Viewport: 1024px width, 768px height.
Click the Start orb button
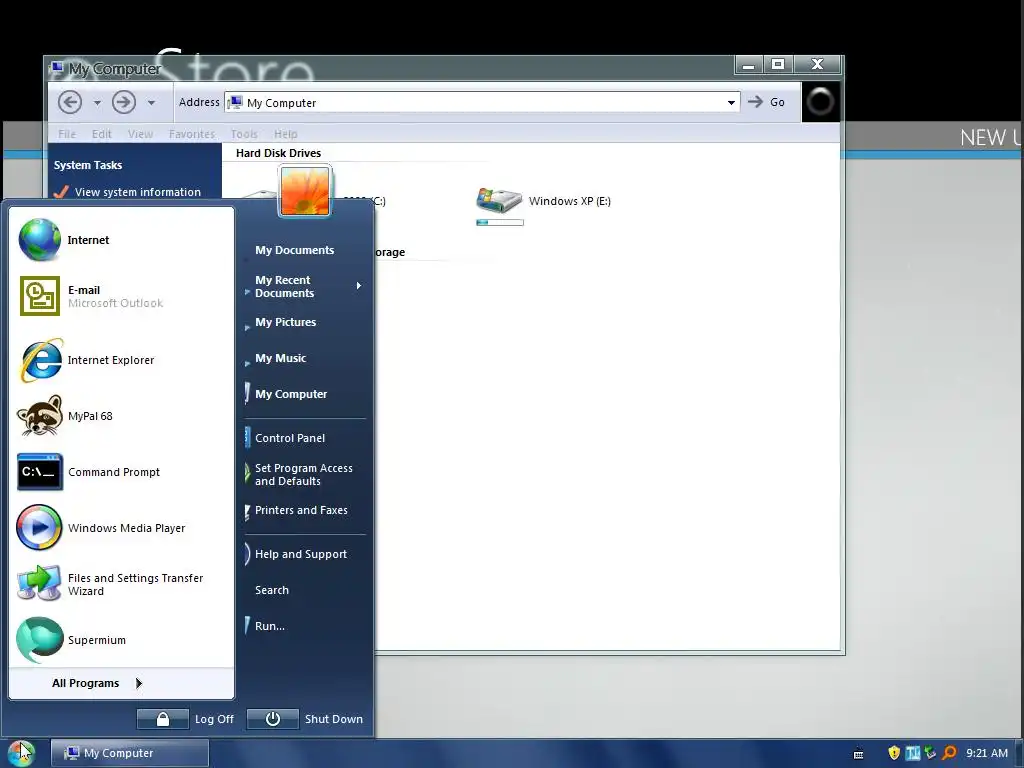(22, 753)
